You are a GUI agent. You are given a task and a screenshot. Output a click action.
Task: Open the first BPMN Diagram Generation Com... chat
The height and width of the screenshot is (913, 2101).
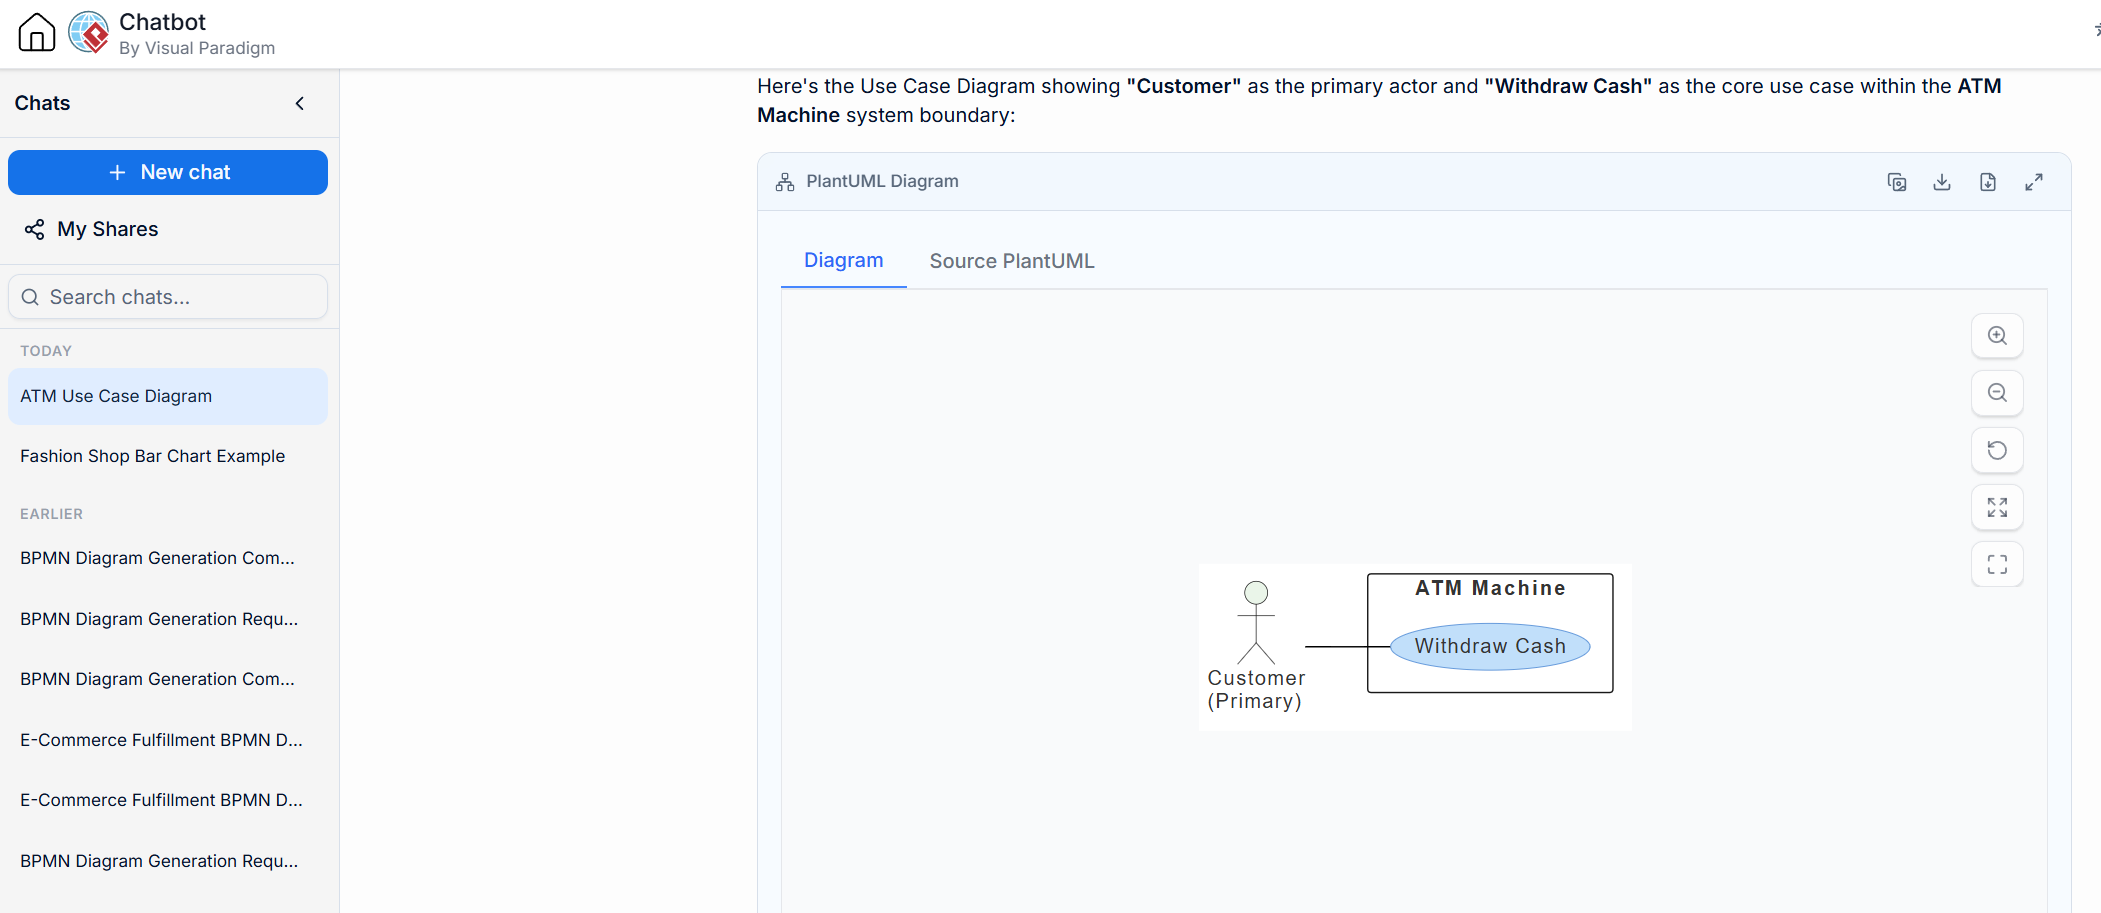(168, 558)
